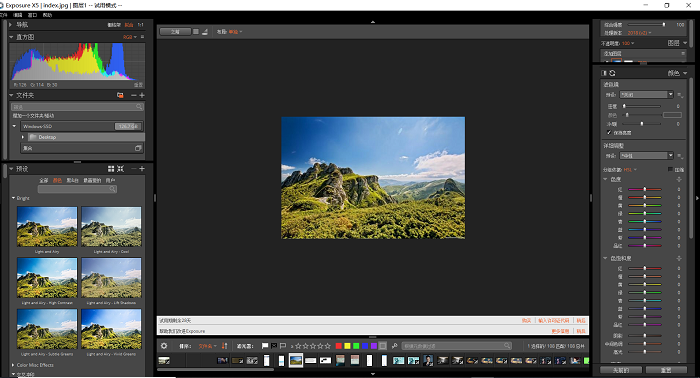Open the gear settings icon in the filmstrip toolbar

point(164,346)
